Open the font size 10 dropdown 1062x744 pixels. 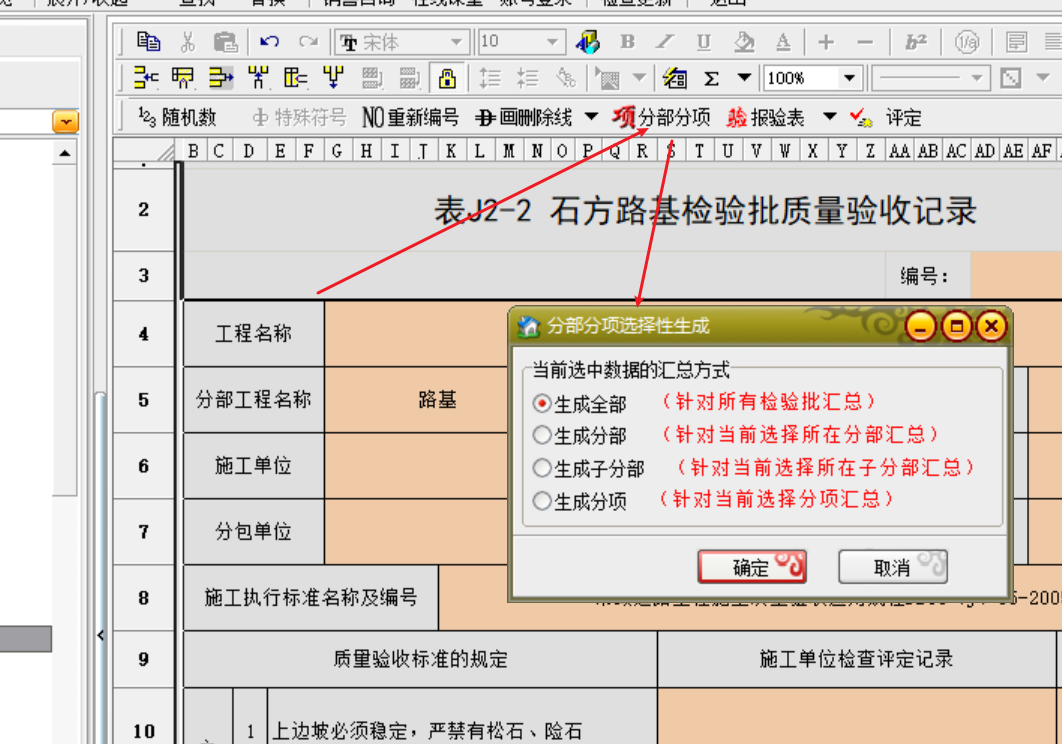pos(553,42)
